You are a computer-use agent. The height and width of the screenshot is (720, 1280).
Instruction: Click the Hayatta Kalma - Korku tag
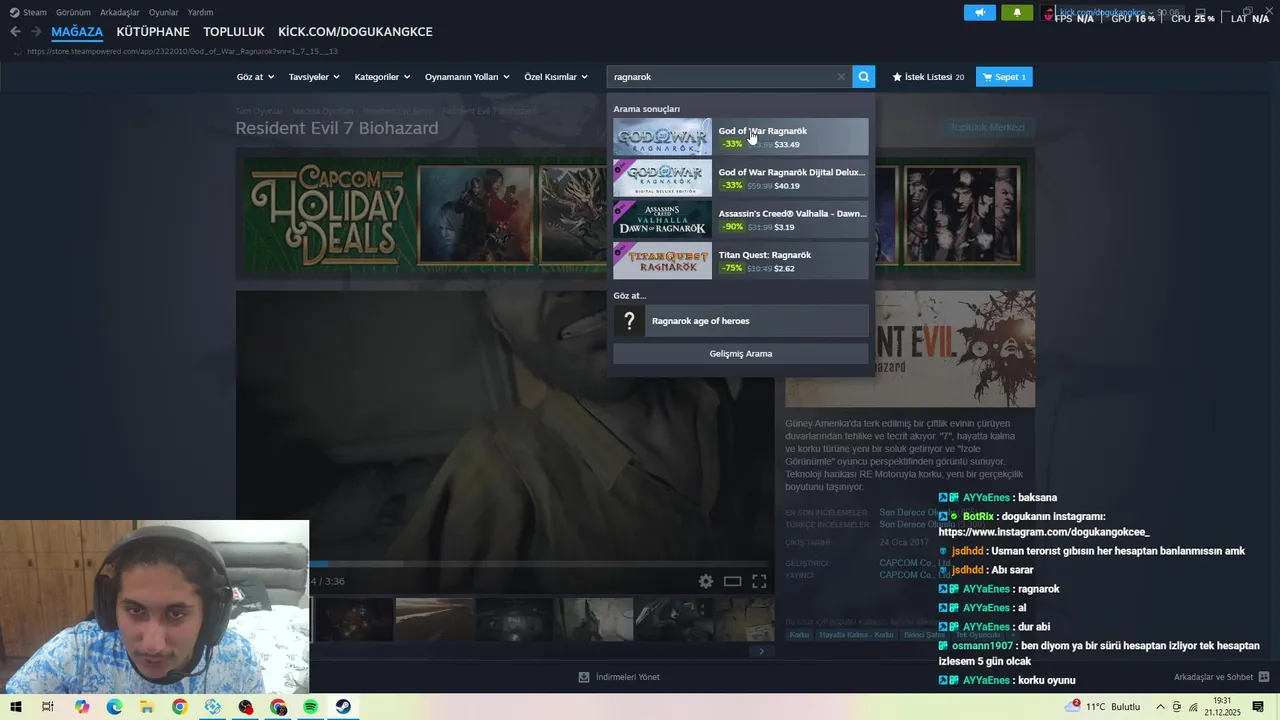856,635
